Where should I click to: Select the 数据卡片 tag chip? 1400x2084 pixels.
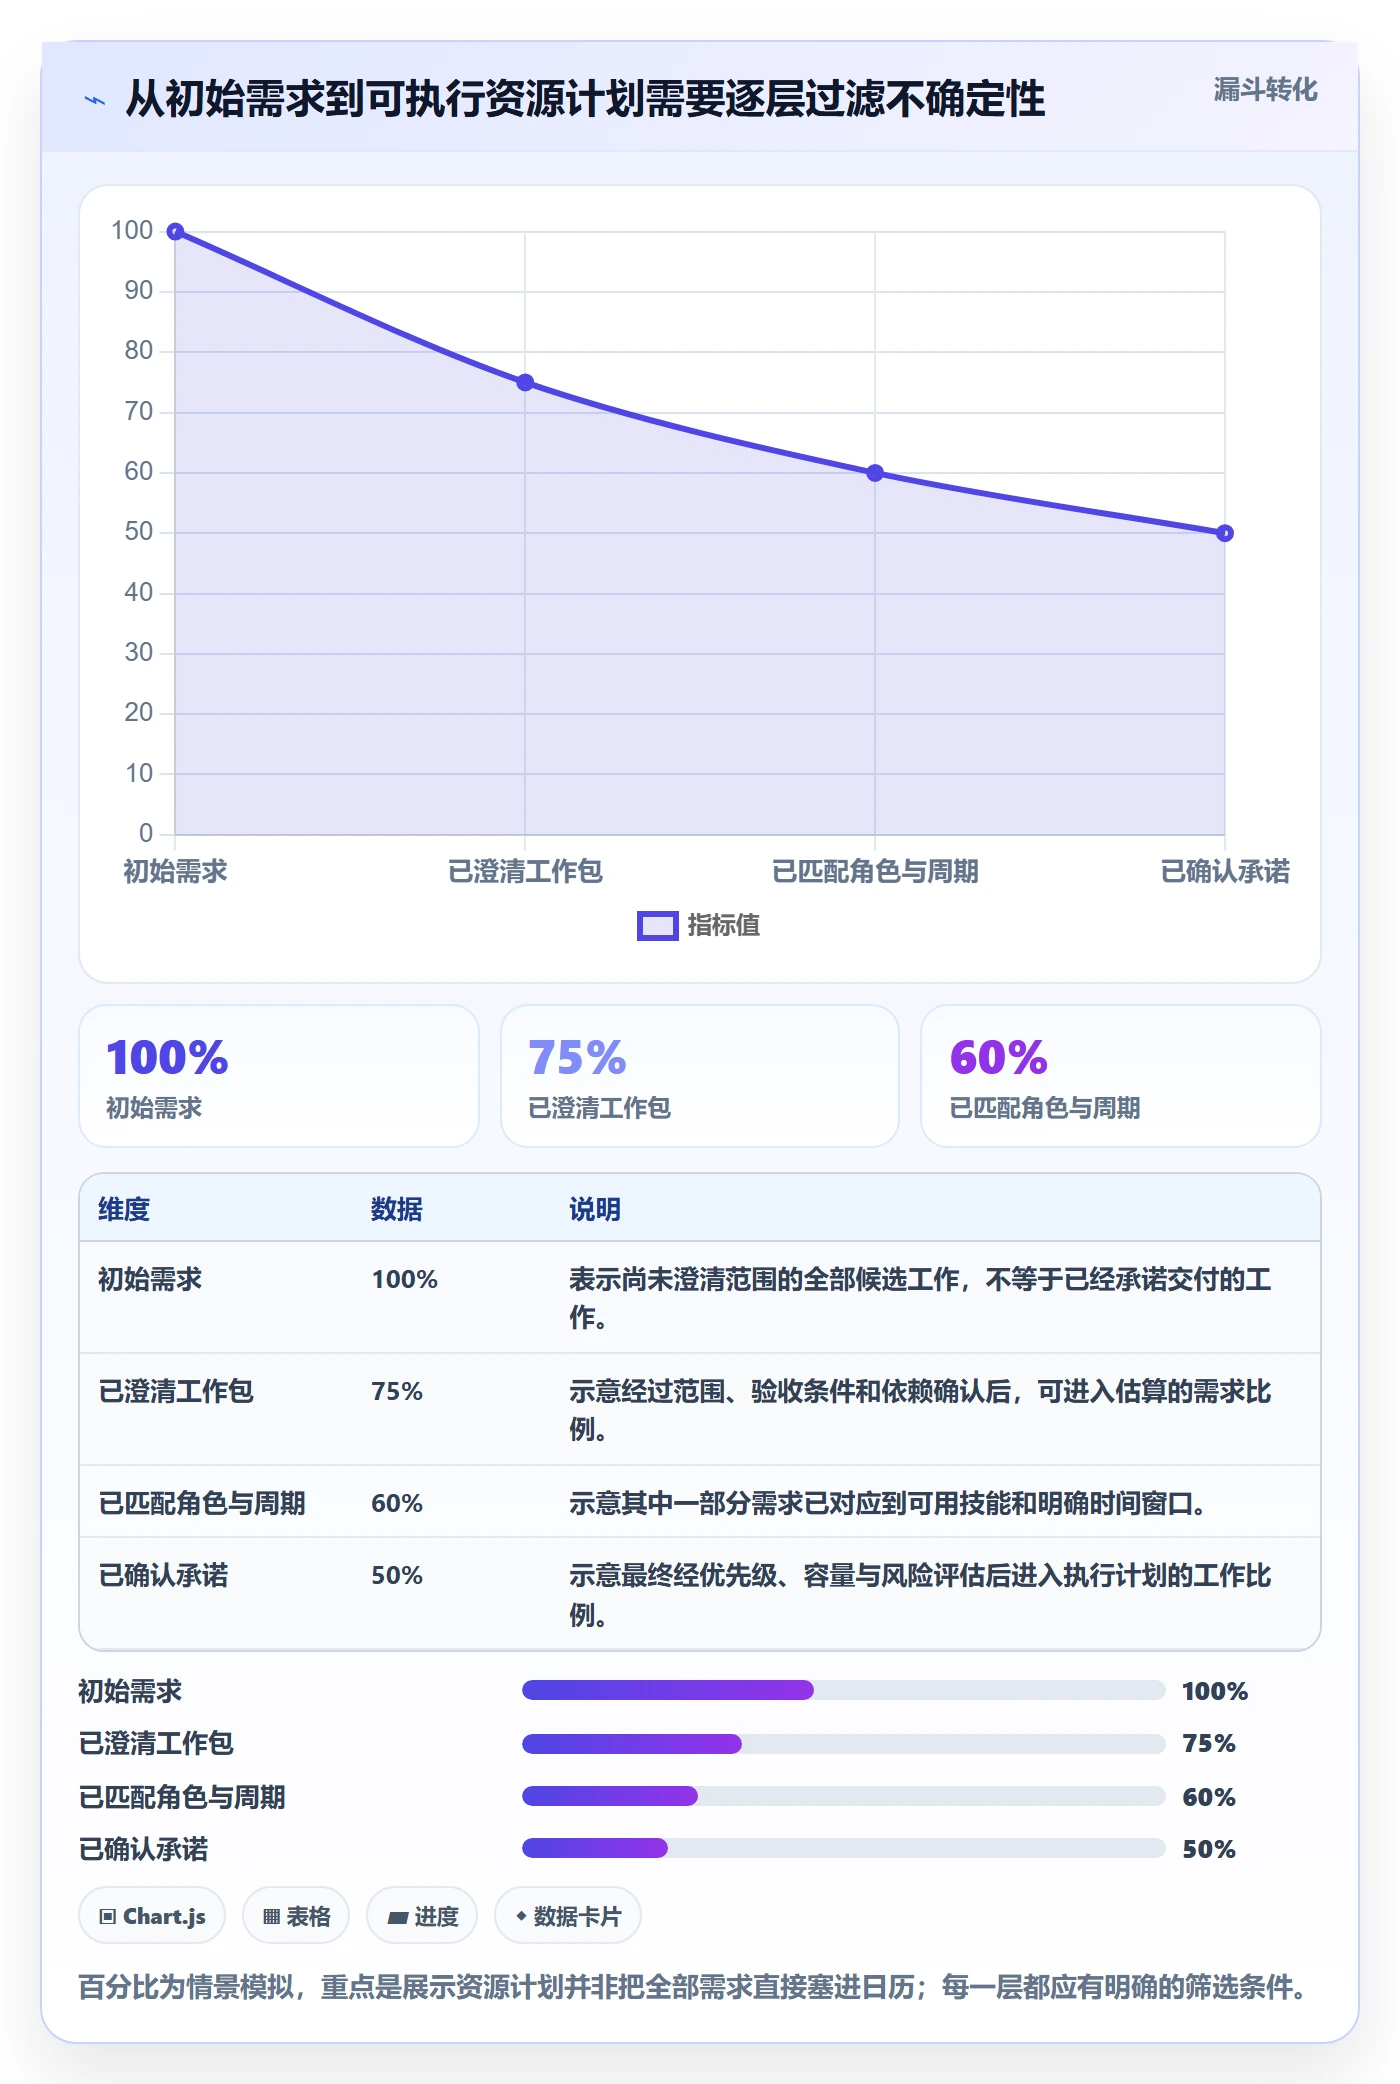click(568, 1916)
